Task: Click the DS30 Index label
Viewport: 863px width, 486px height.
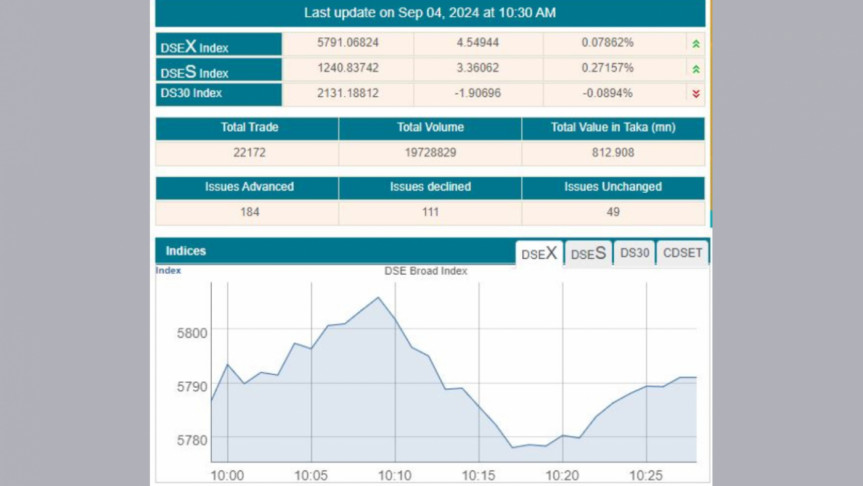Action: tap(191, 93)
